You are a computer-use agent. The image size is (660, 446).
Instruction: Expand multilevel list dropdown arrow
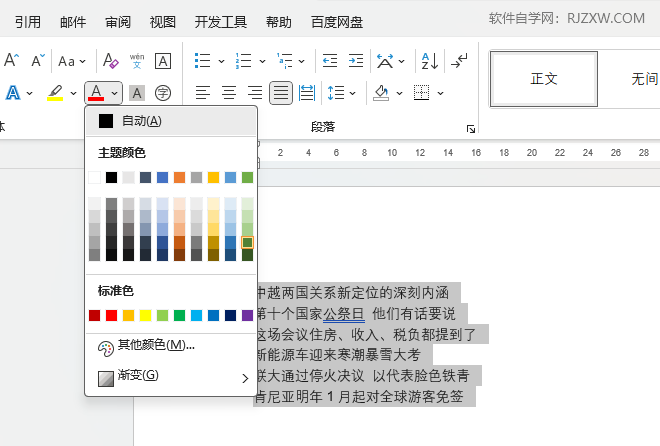click(x=301, y=61)
